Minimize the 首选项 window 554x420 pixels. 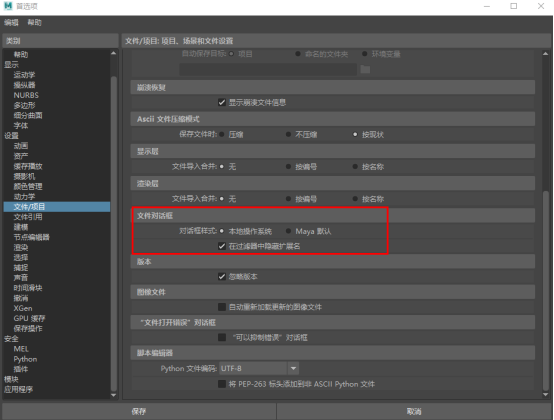tap(487, 6)
